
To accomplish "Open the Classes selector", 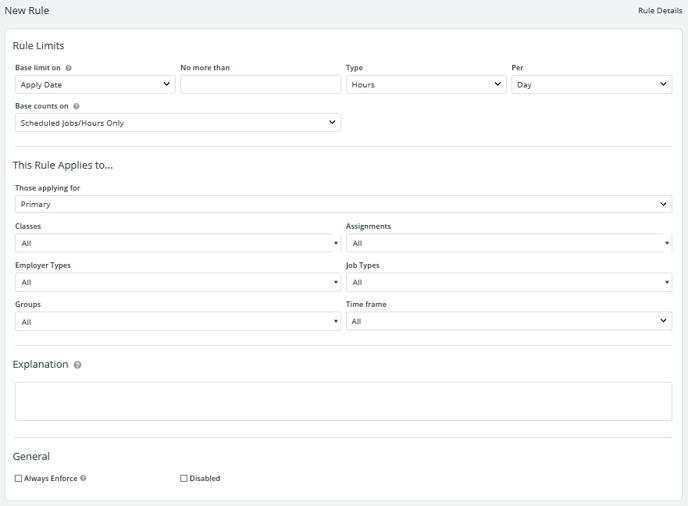I will [178, 243].
